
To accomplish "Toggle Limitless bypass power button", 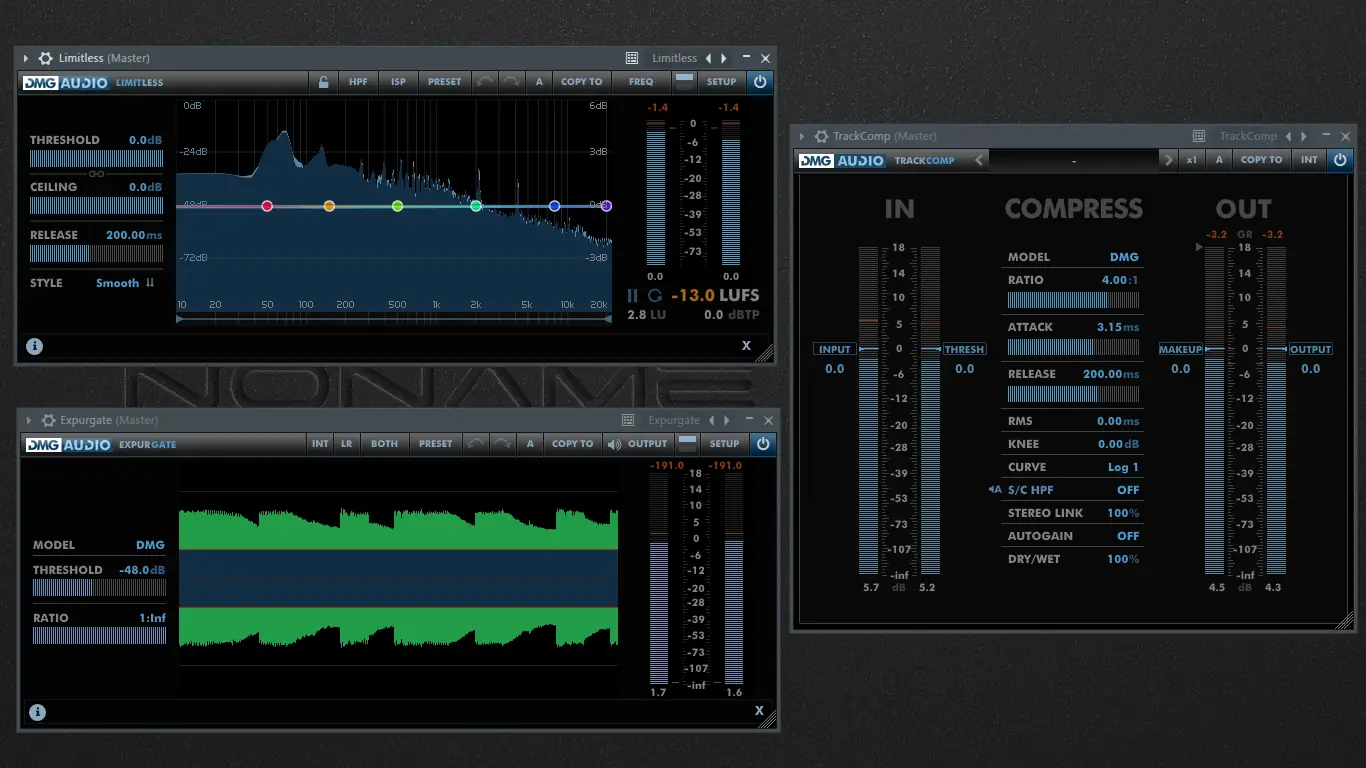I will coord(760,82).
